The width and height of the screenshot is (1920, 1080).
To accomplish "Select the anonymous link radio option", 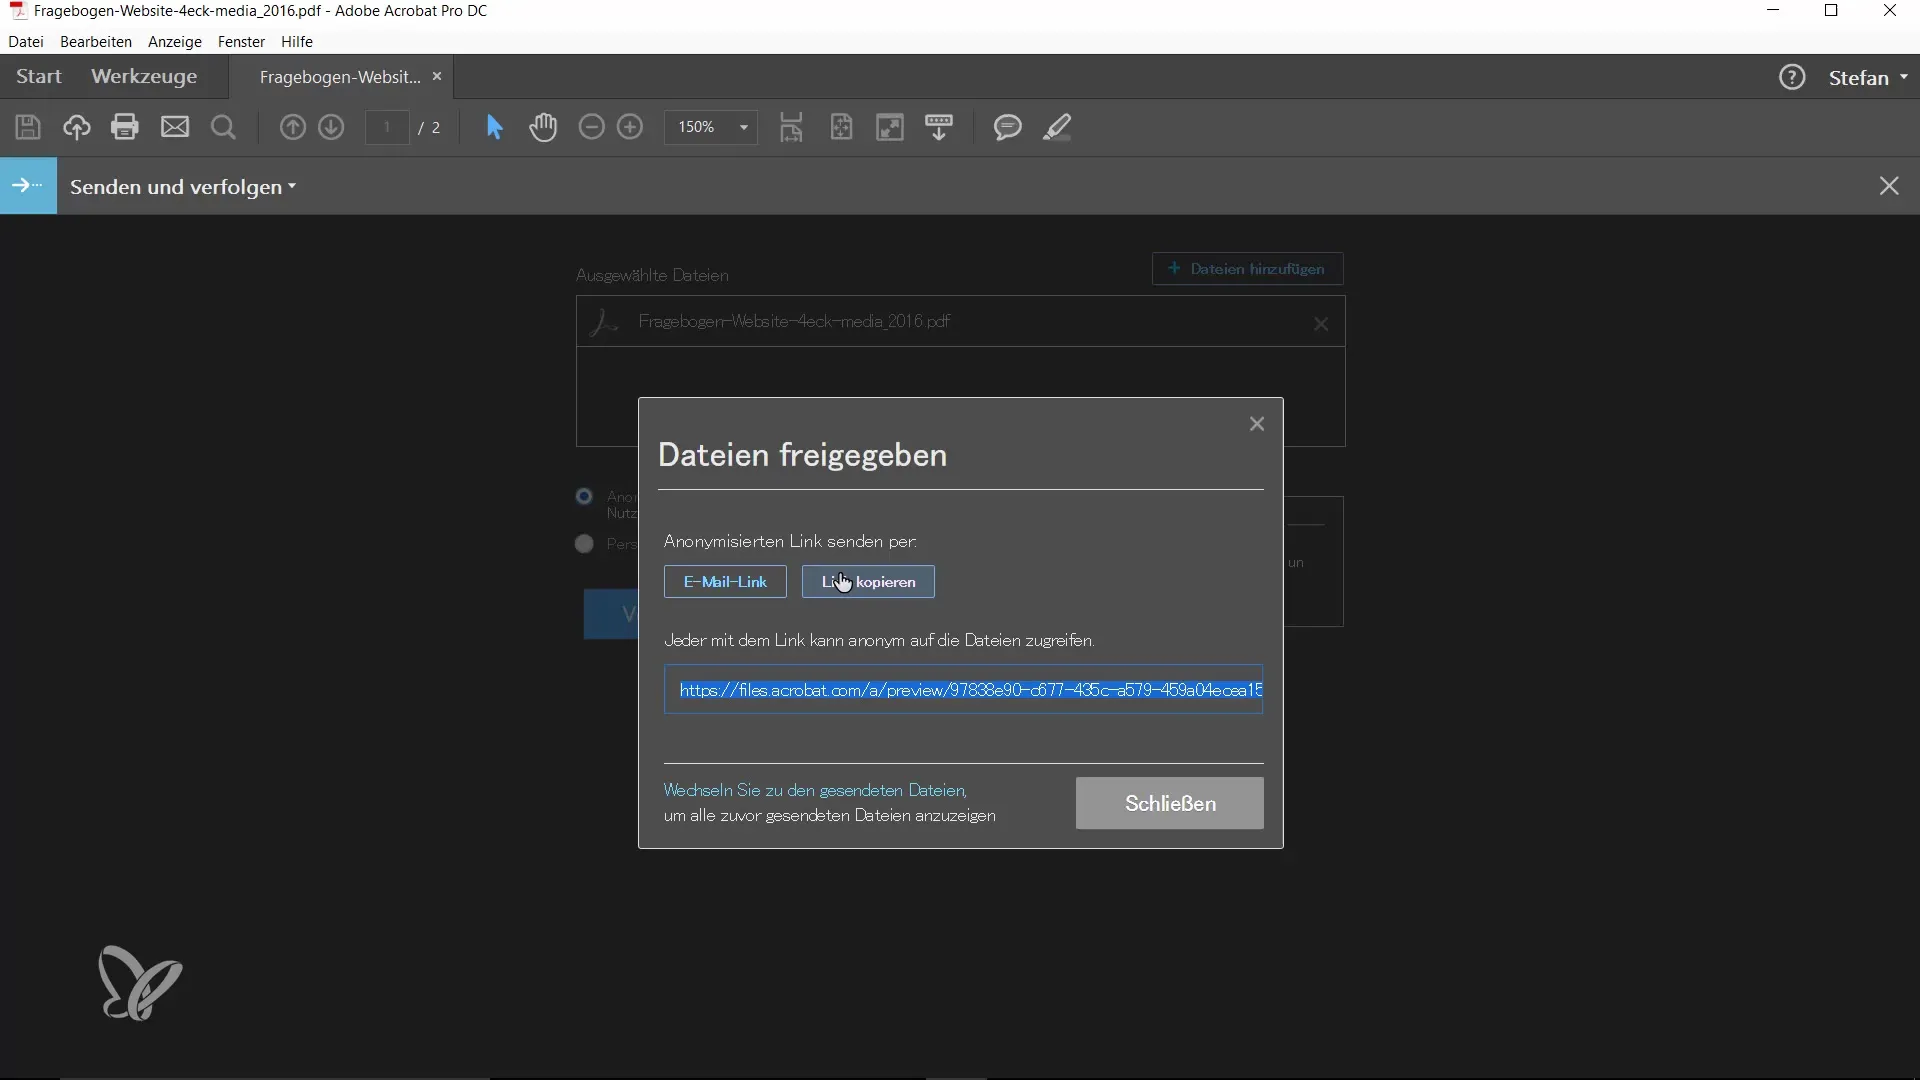I will (x=585, y=497).
